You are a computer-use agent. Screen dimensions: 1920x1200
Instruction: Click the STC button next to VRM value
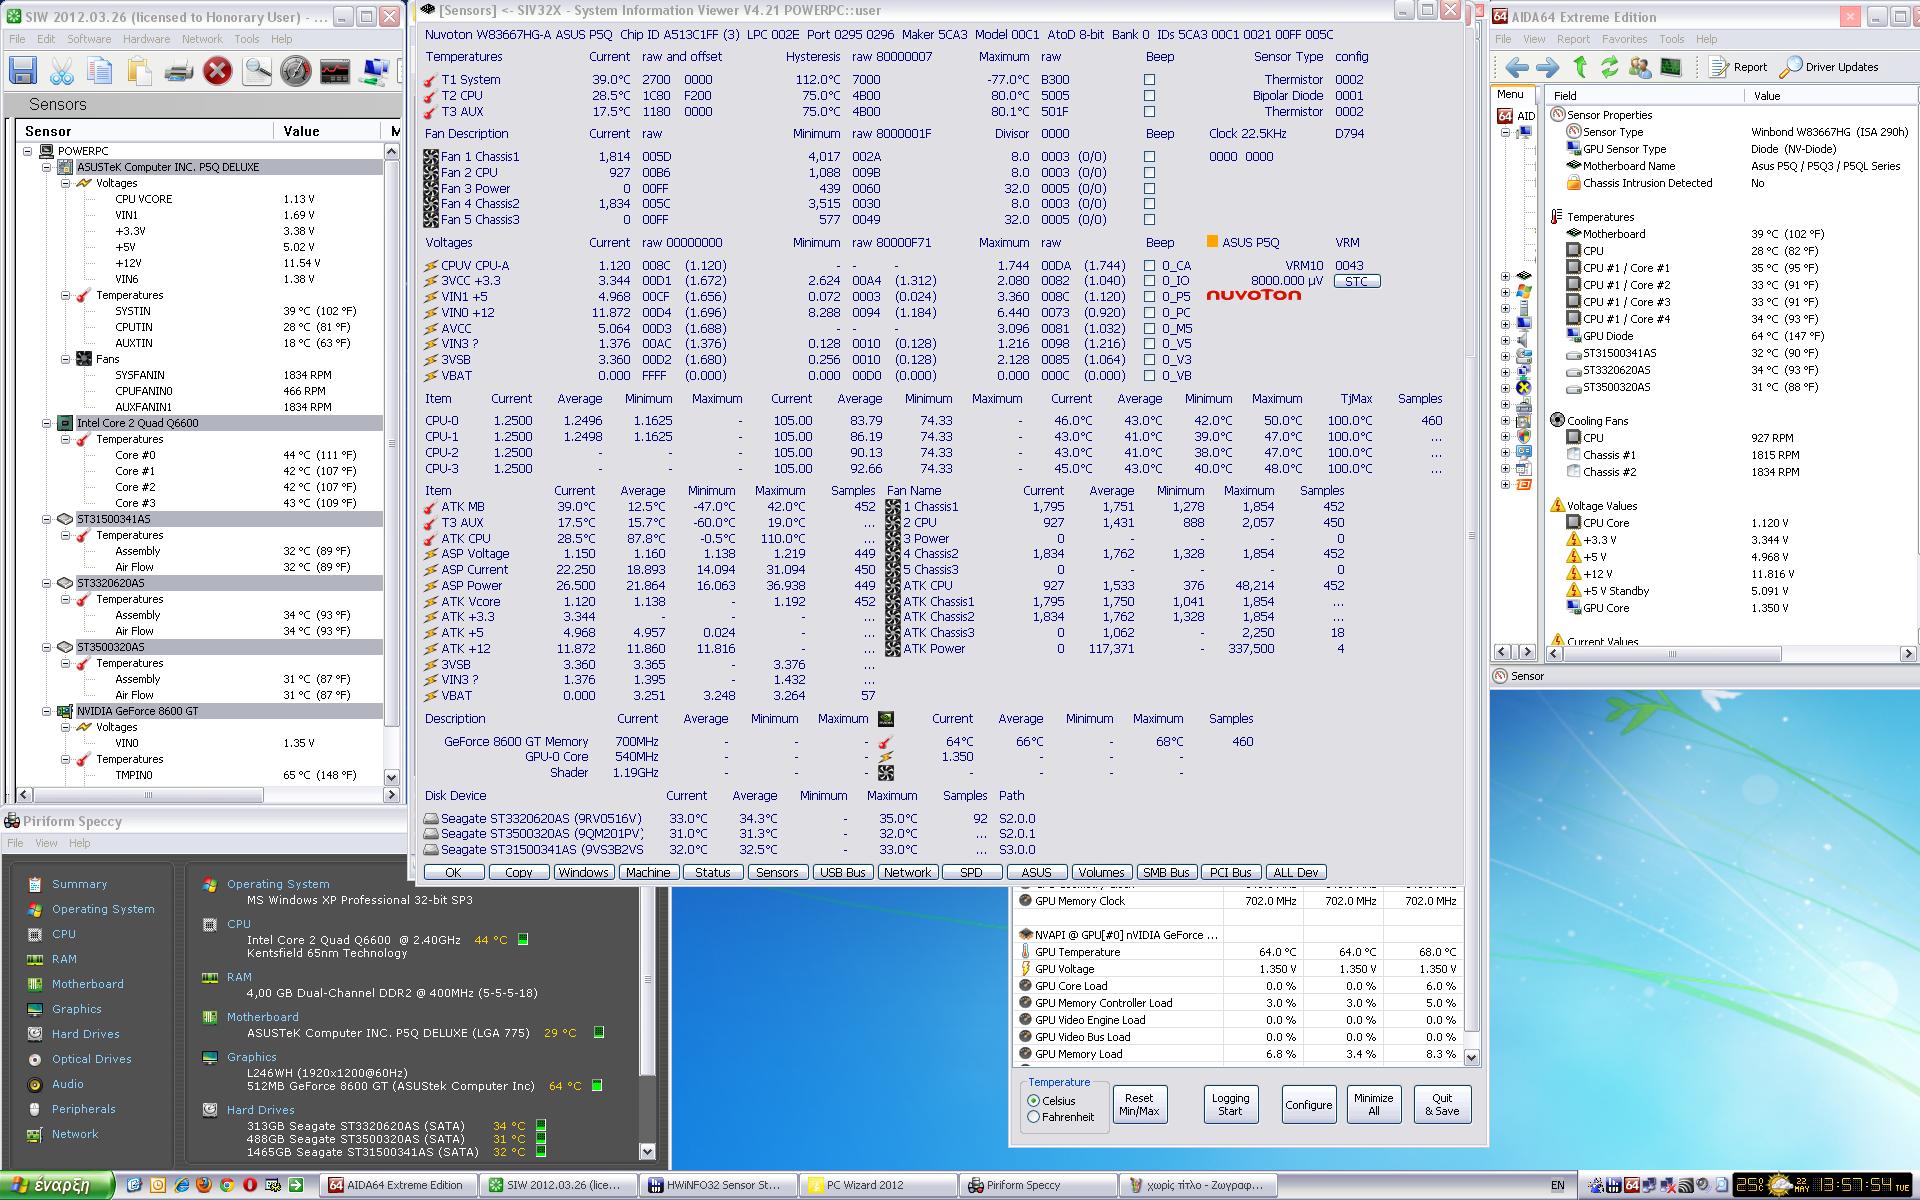point(1356,281)
